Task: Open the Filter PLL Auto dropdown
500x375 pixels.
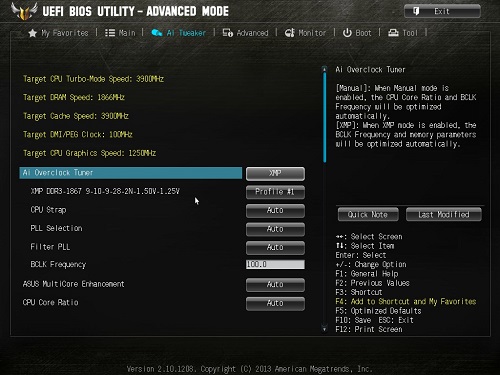Action: (x=275, y=248)
